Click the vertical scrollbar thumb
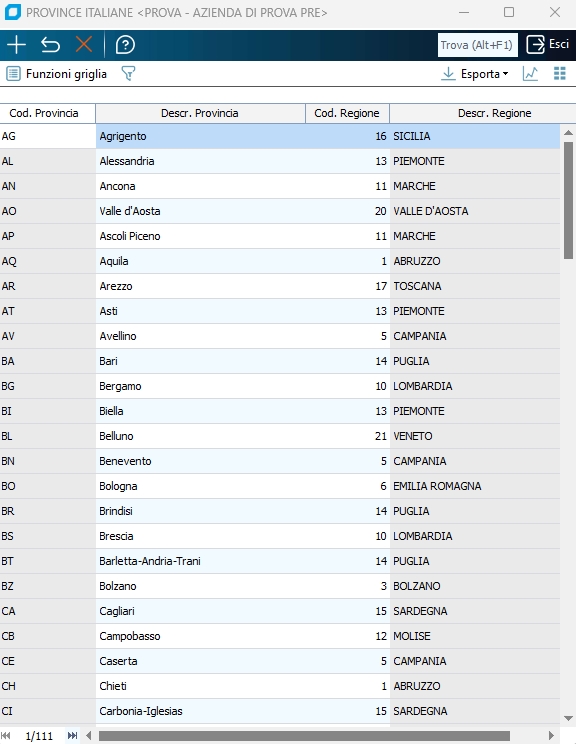The image size is (576, 744). point(568,200)
